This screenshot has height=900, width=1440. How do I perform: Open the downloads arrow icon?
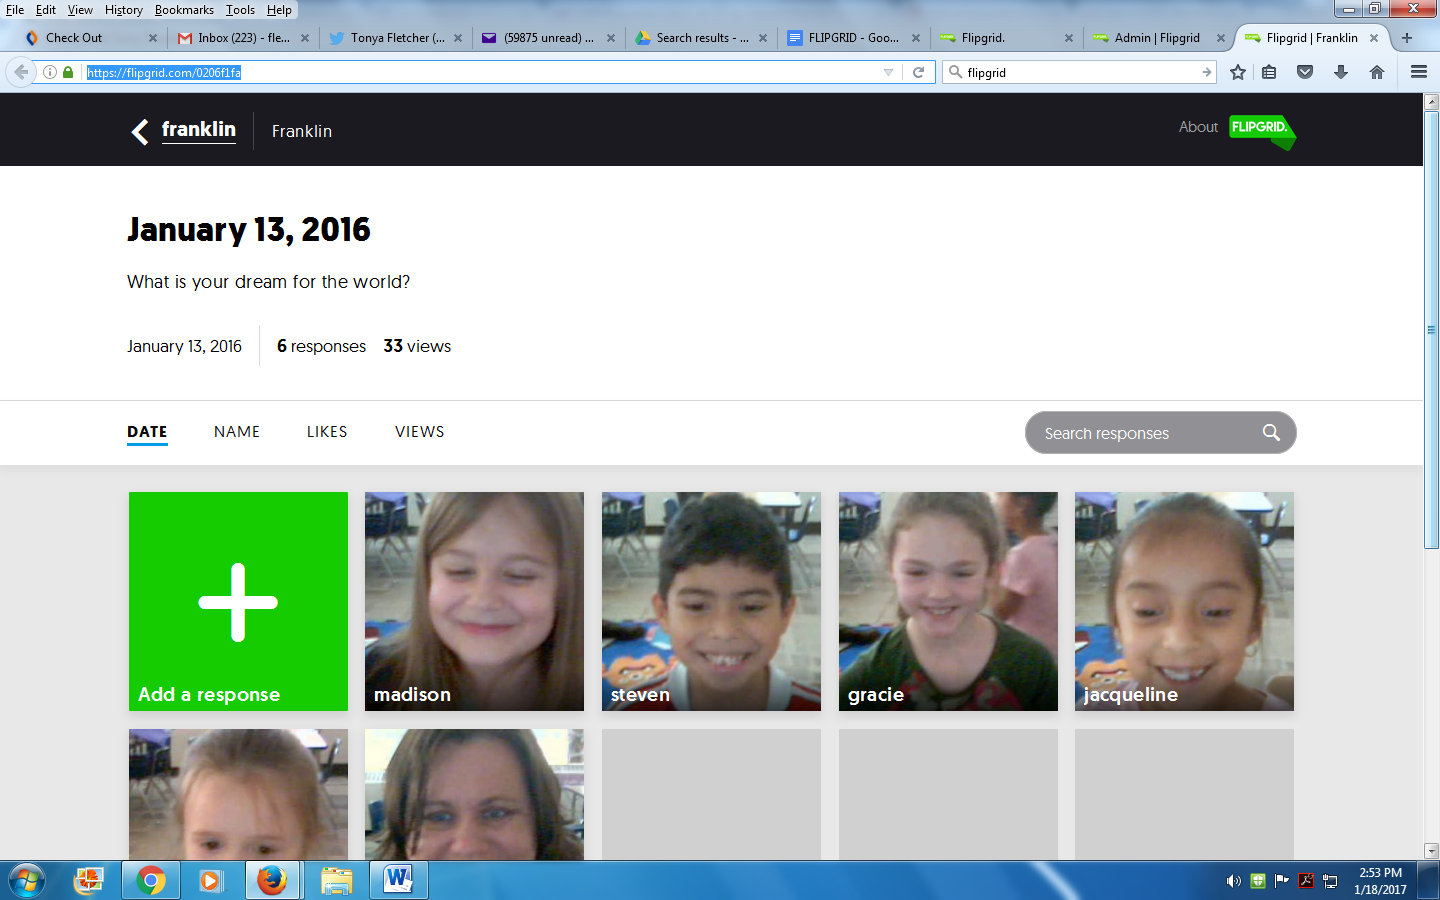pyautogui.click(x=1341, y=72)
